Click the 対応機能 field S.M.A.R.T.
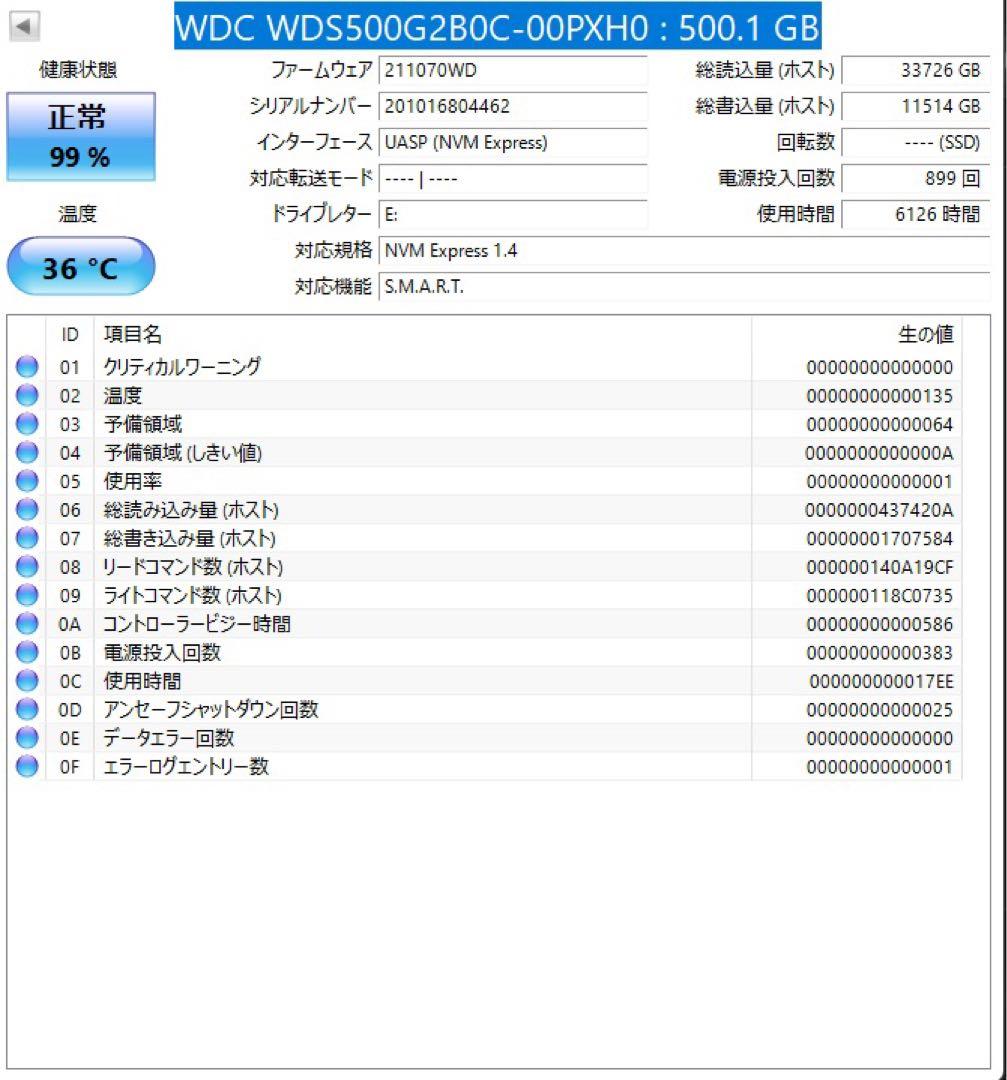Screen dimensions: 1007x1080 click(685, 287)
